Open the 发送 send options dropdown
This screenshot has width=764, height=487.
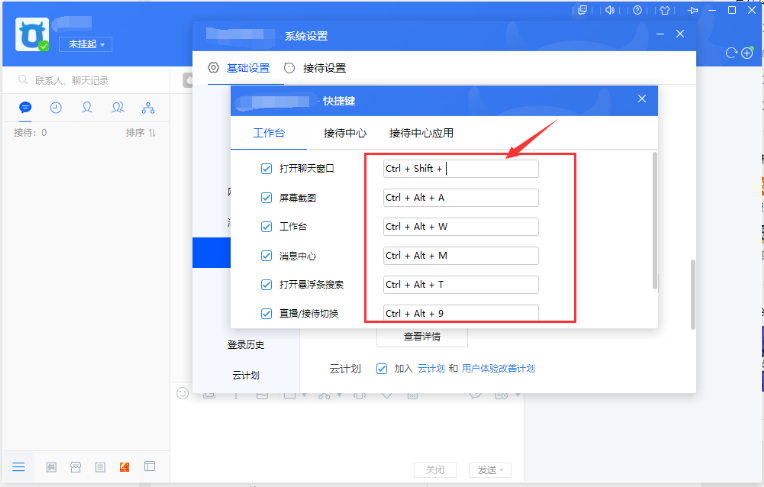coord(490,470)
